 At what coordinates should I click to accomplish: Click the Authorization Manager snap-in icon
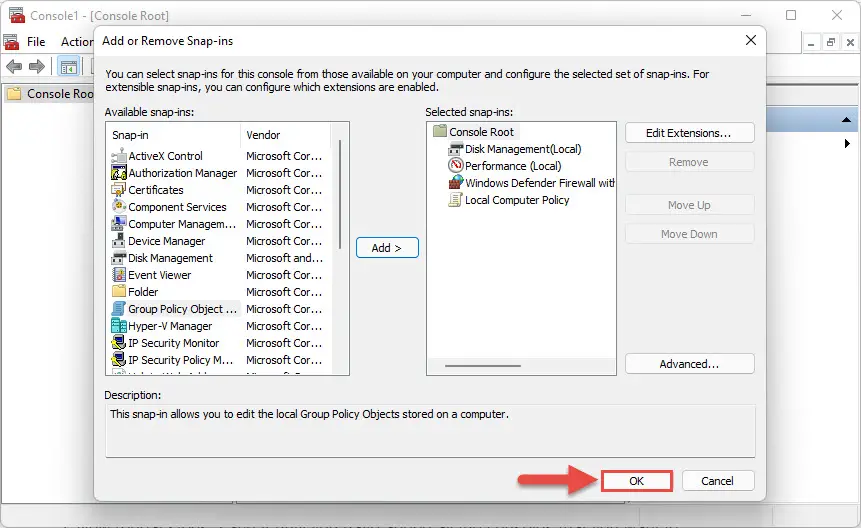click(119, 173)
